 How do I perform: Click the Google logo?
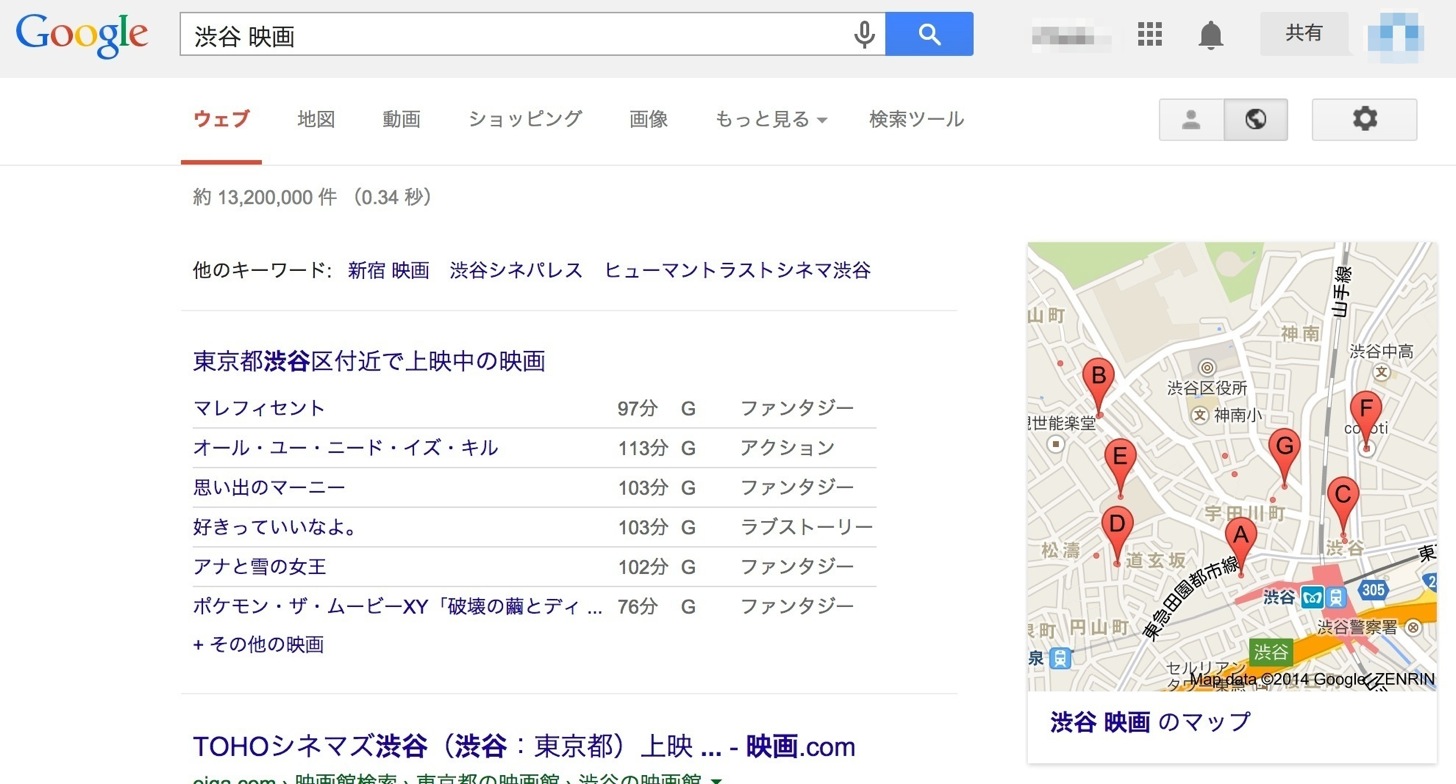coord(82,35)
